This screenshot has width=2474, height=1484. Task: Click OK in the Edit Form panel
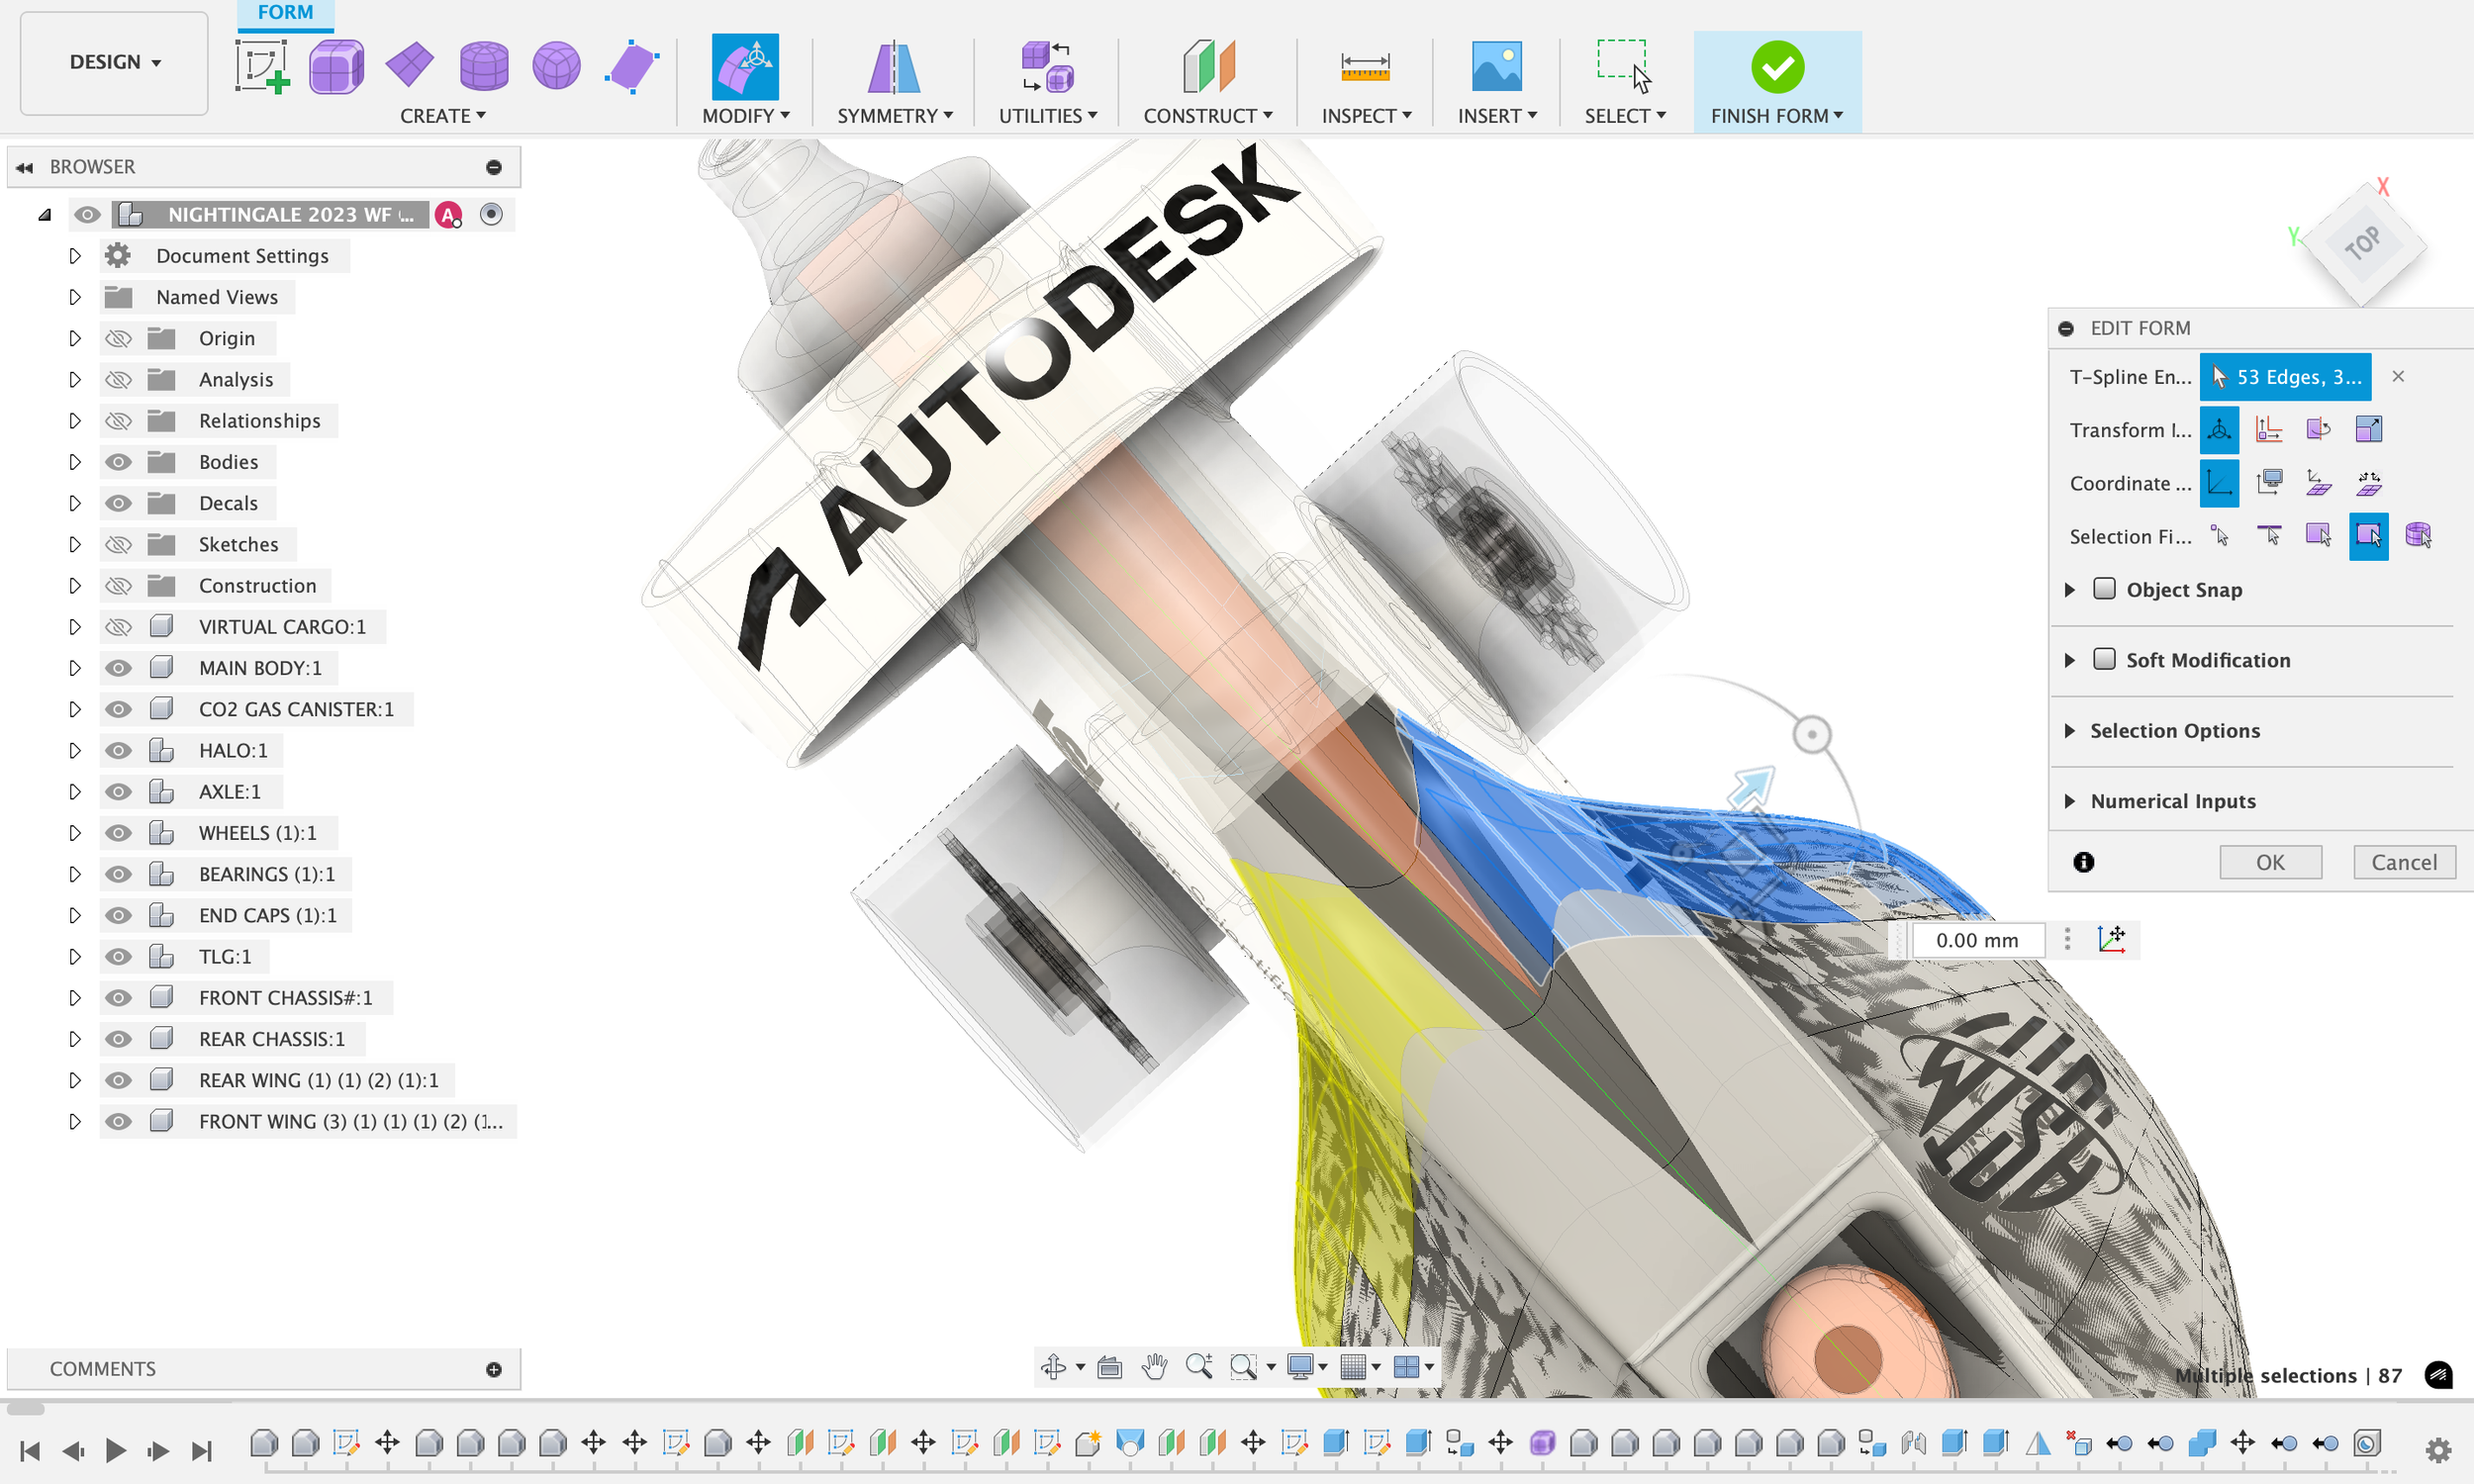click(x=2270, y=862)
